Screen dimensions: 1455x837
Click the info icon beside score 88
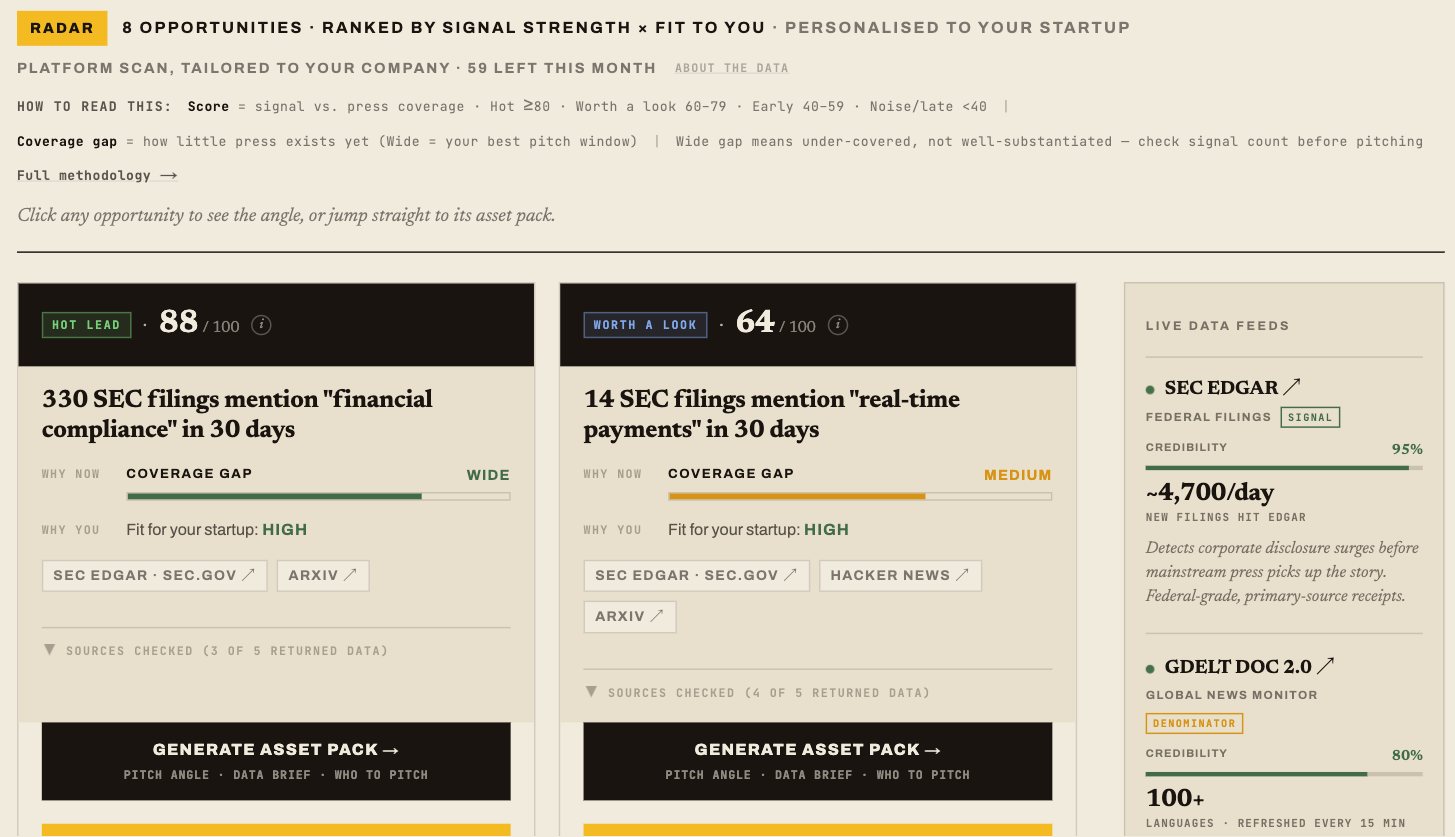pos(261,325)
